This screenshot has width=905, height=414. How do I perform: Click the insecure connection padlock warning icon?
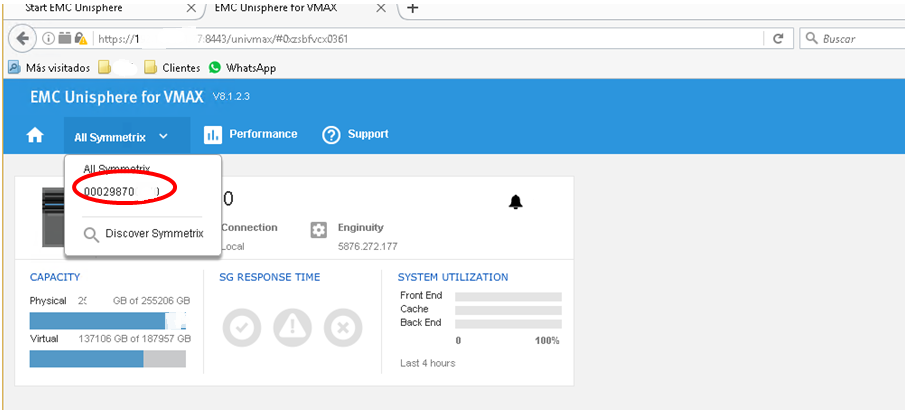point(81,39)
